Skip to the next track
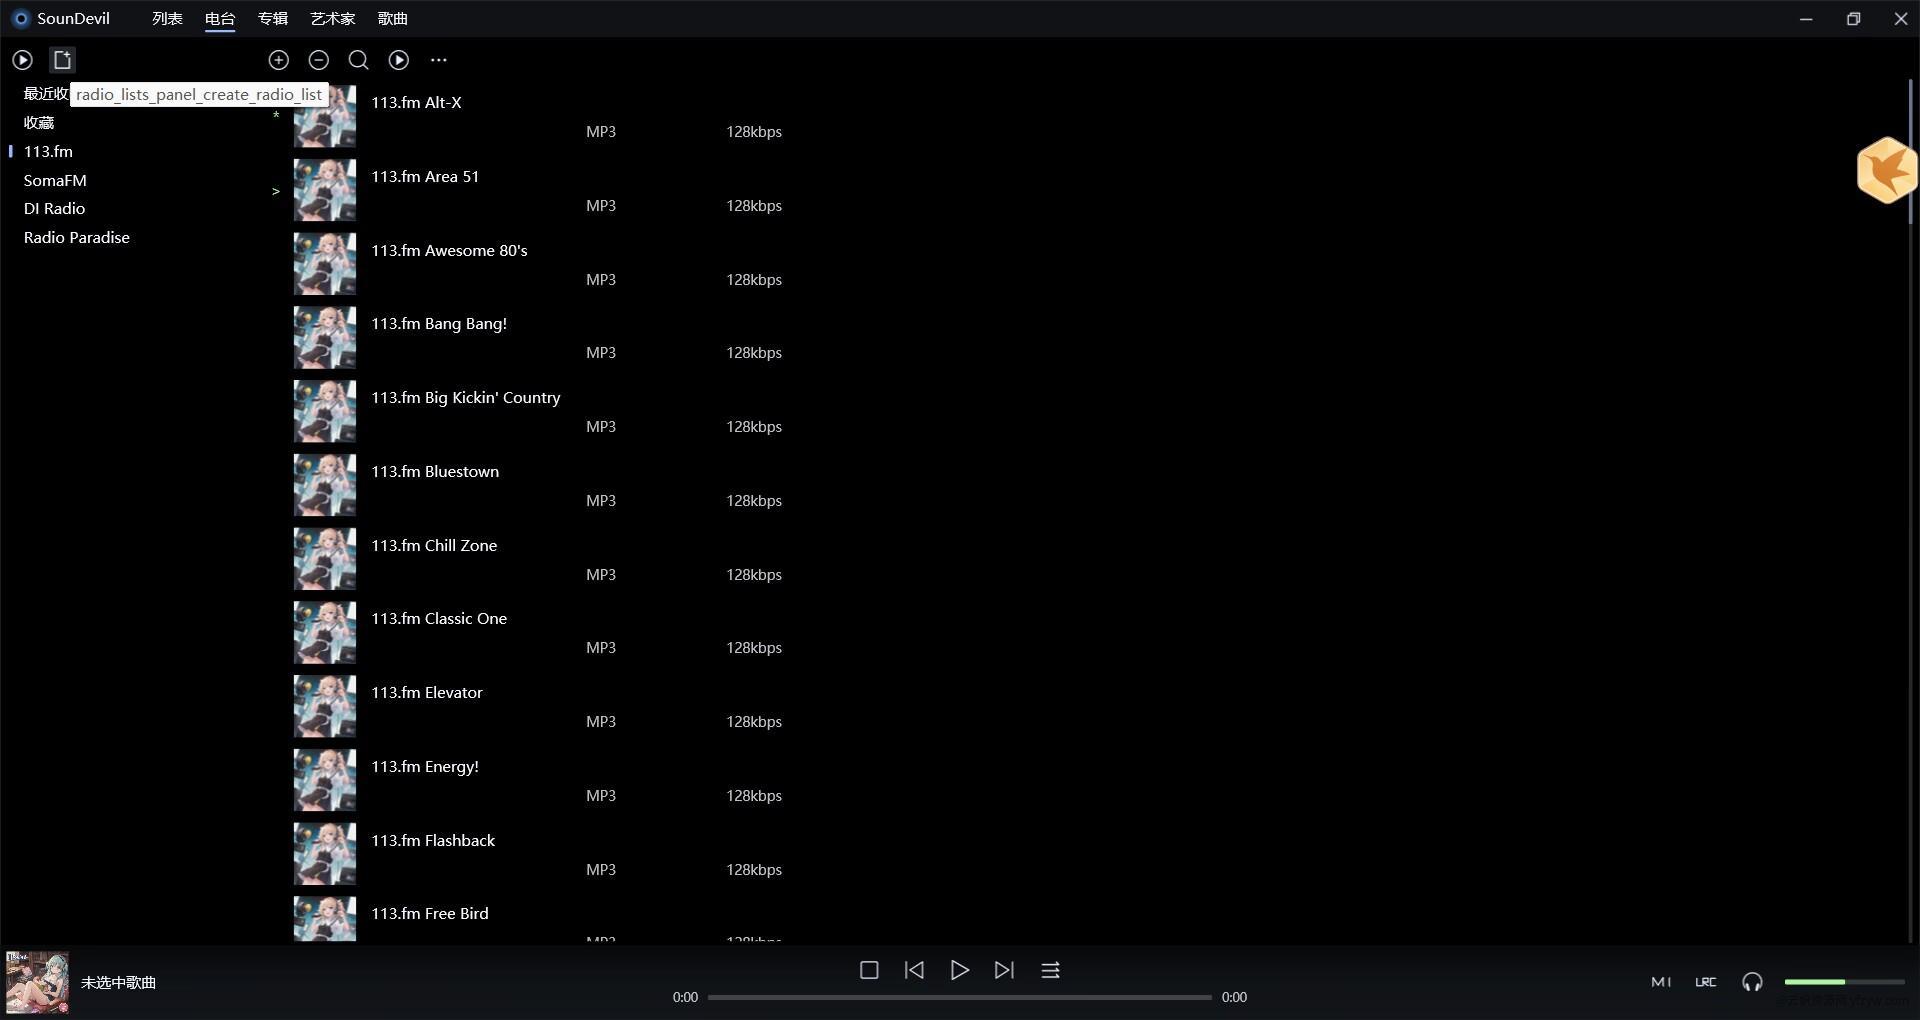 tap(1004, 970)
